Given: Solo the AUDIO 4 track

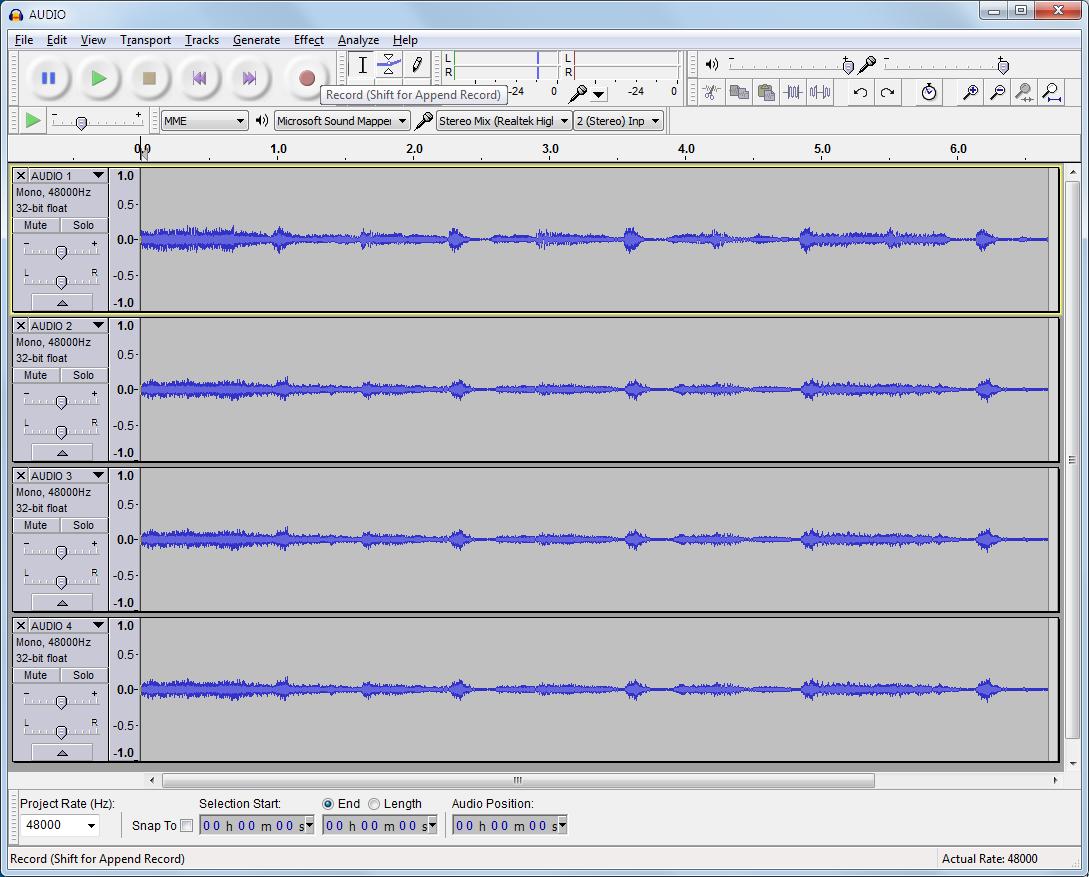Looking at the screenshot, I should [x=83, y=676].
